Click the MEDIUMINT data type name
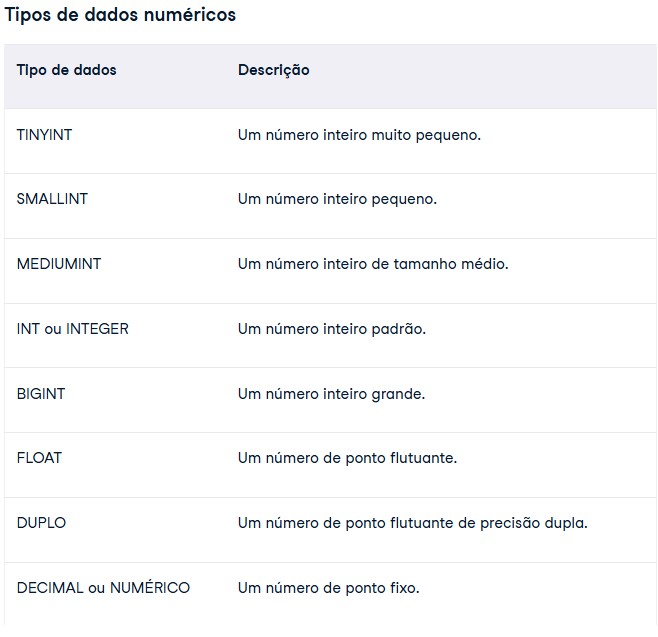Image resolution: width=658 pixels, height=637 pixels. point(59,264)
